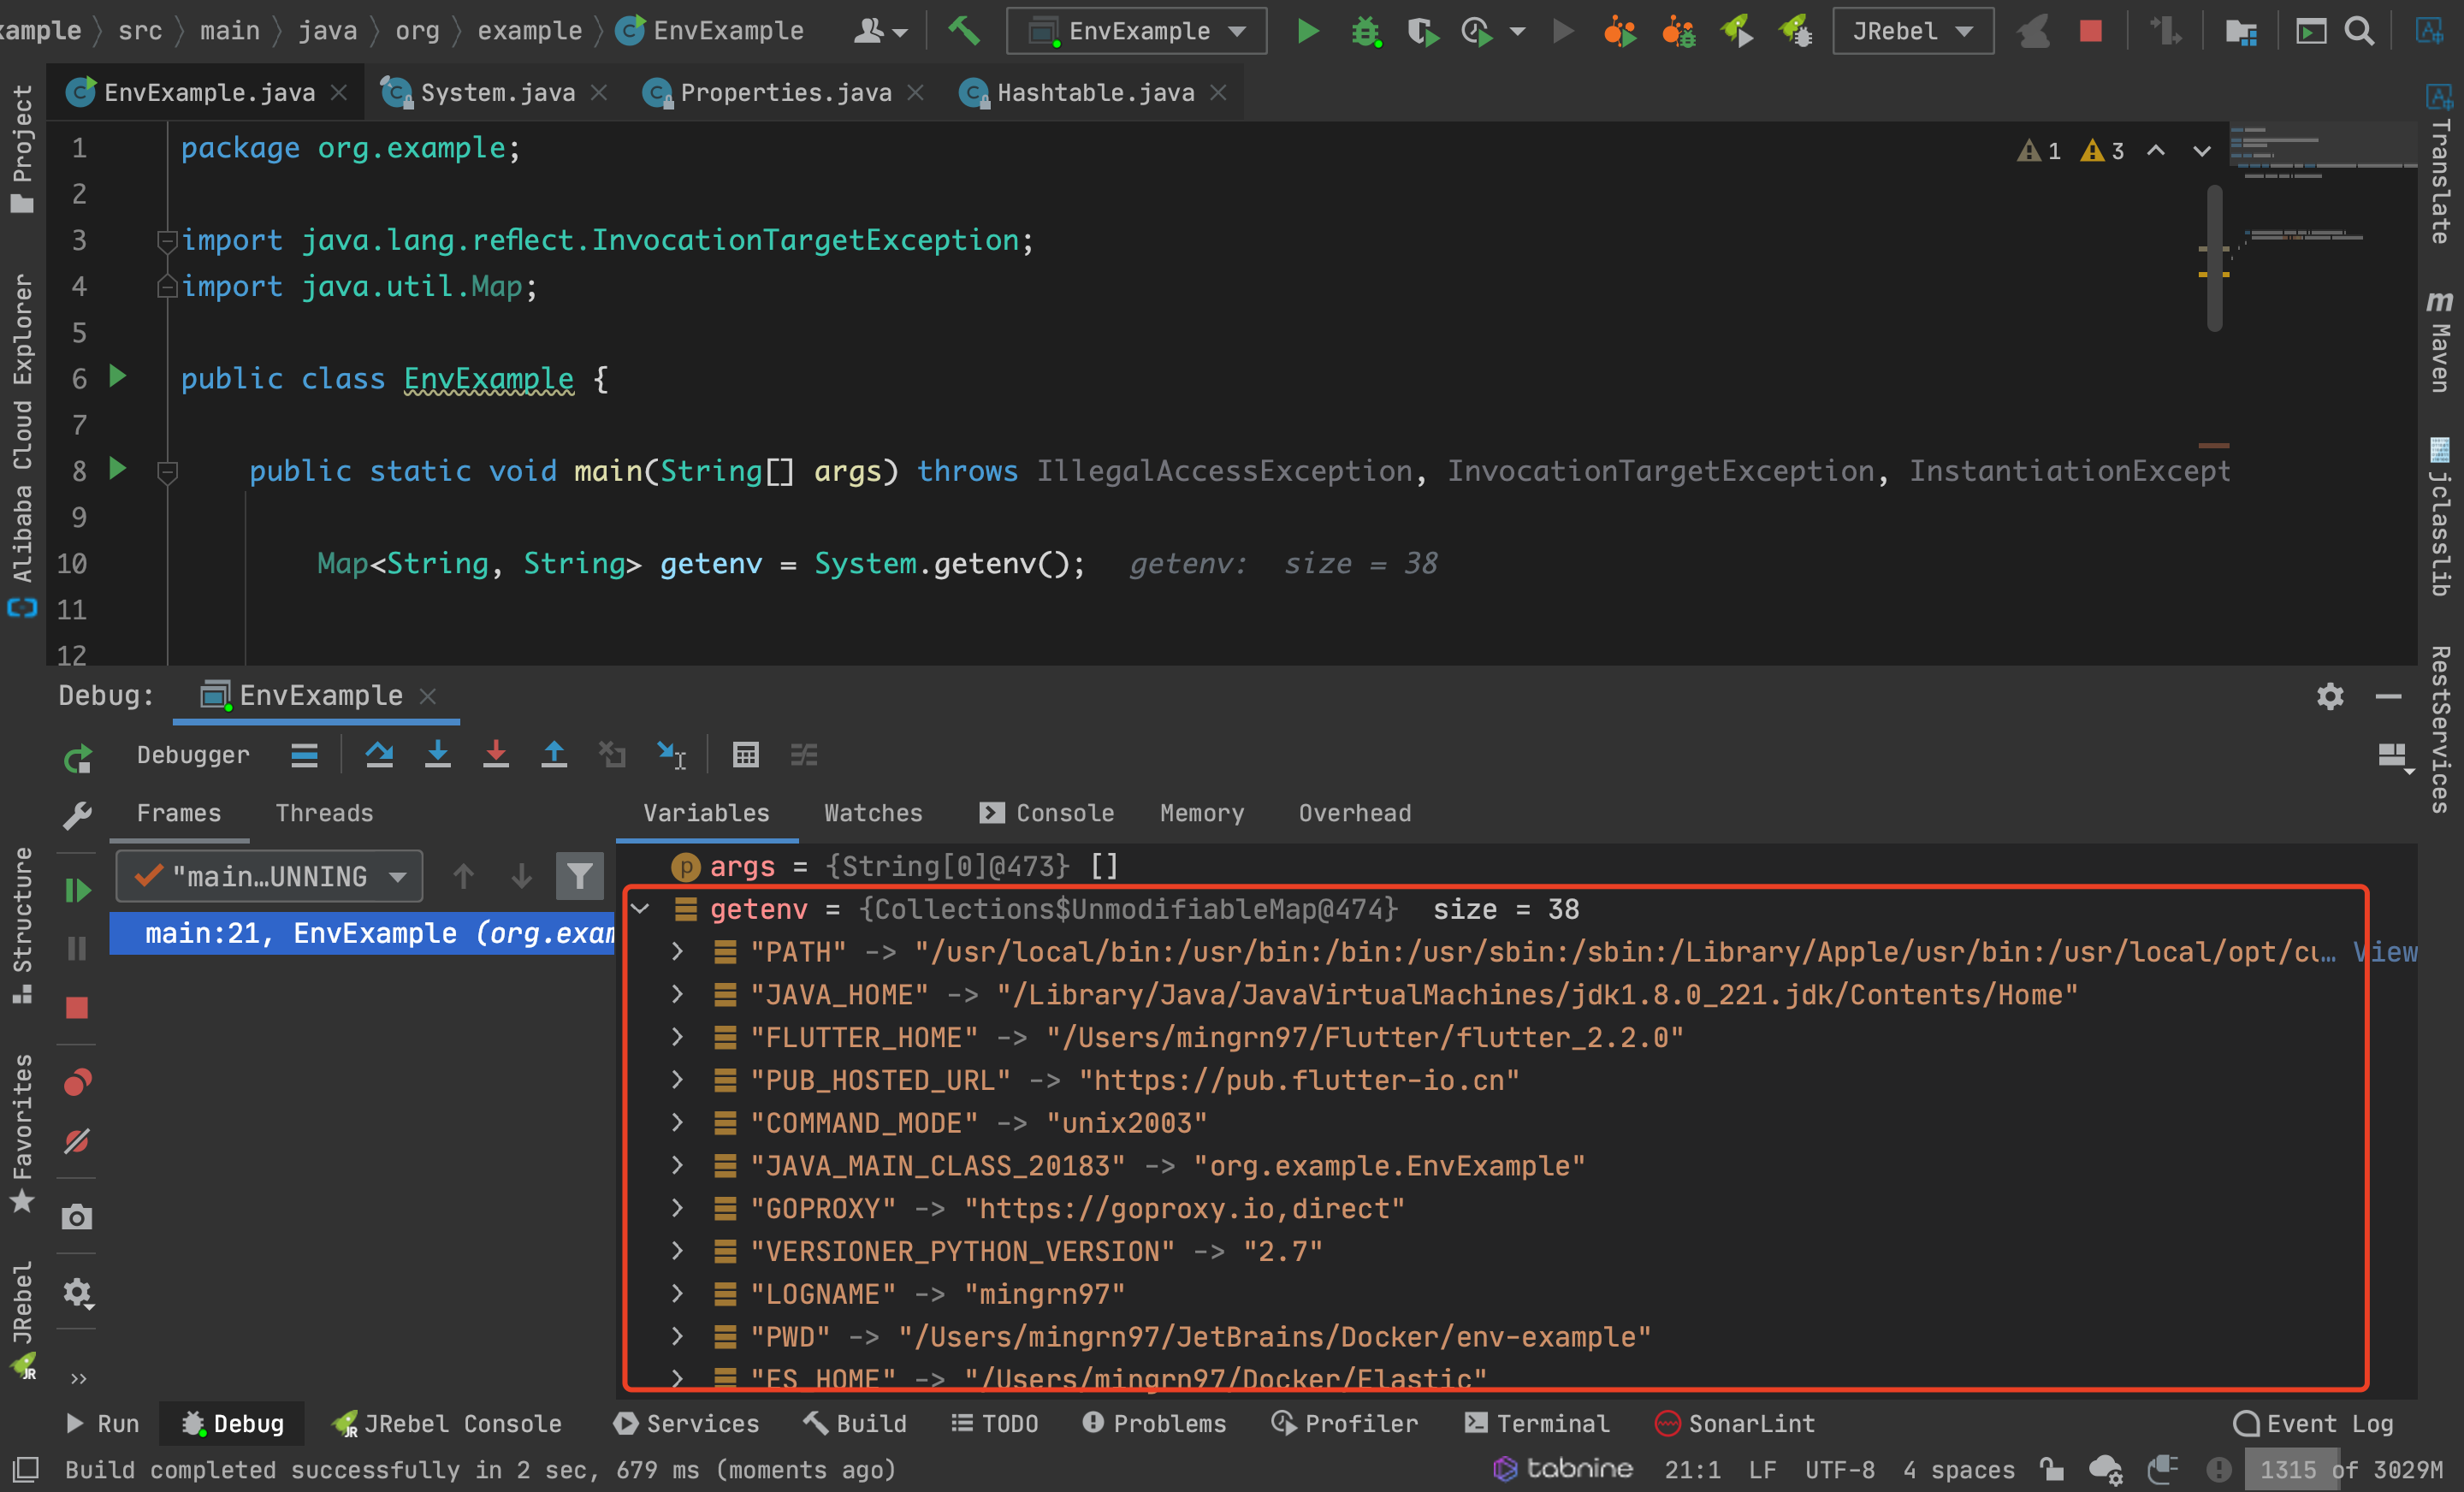
Task: Click the View Breakpoints red circles icon
Action: [77, 1082]
